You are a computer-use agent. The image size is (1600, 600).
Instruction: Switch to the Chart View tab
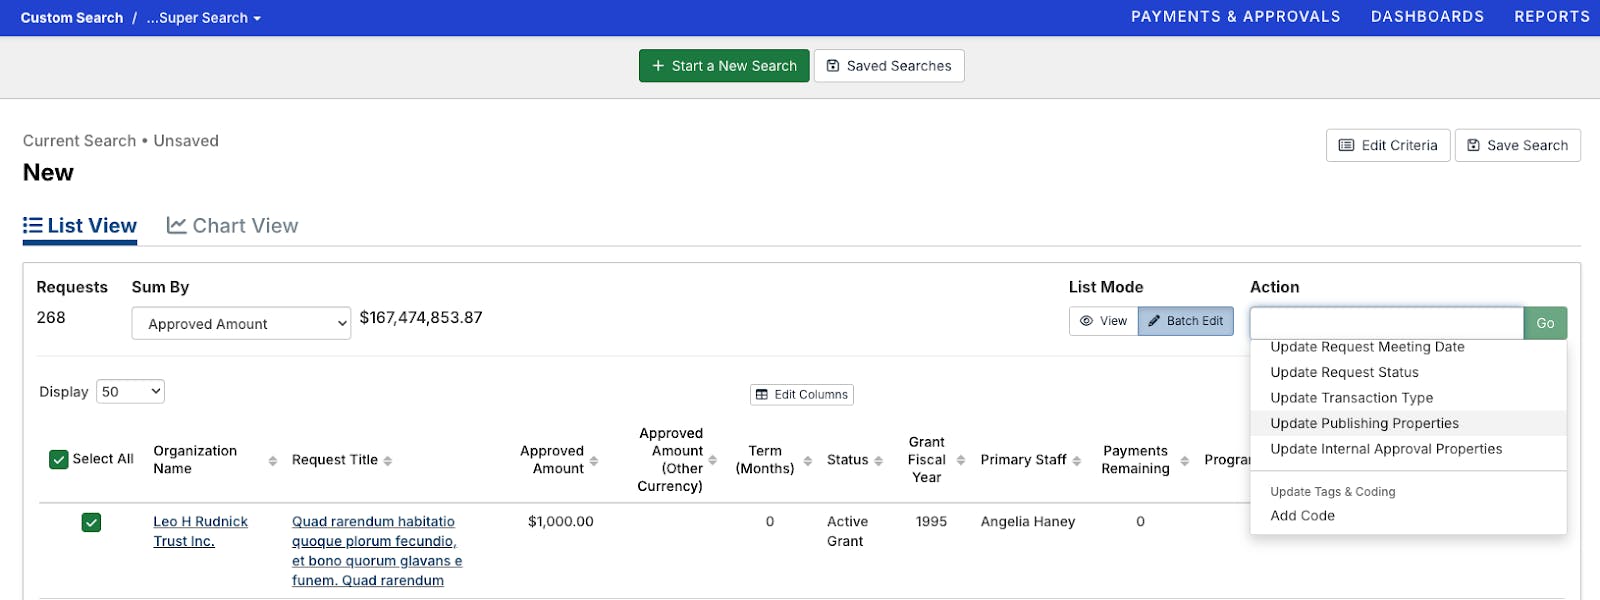pos(233,226)
